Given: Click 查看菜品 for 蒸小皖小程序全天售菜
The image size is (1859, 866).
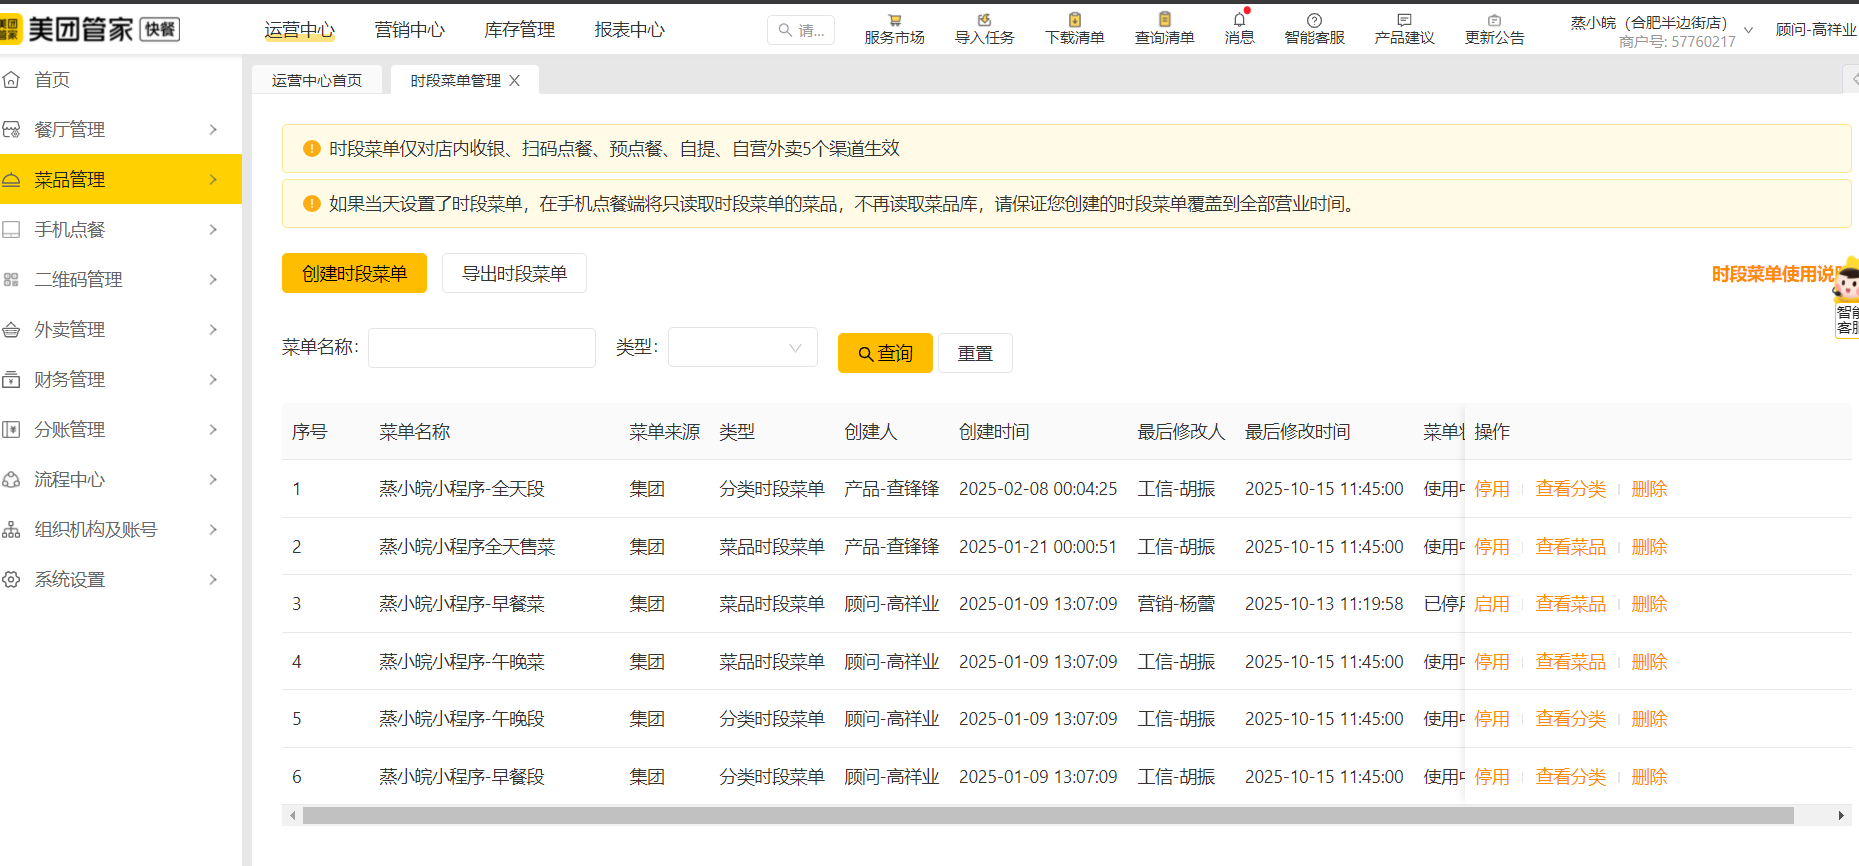Looking at the screenshot, I should (x=1570, y=547).
